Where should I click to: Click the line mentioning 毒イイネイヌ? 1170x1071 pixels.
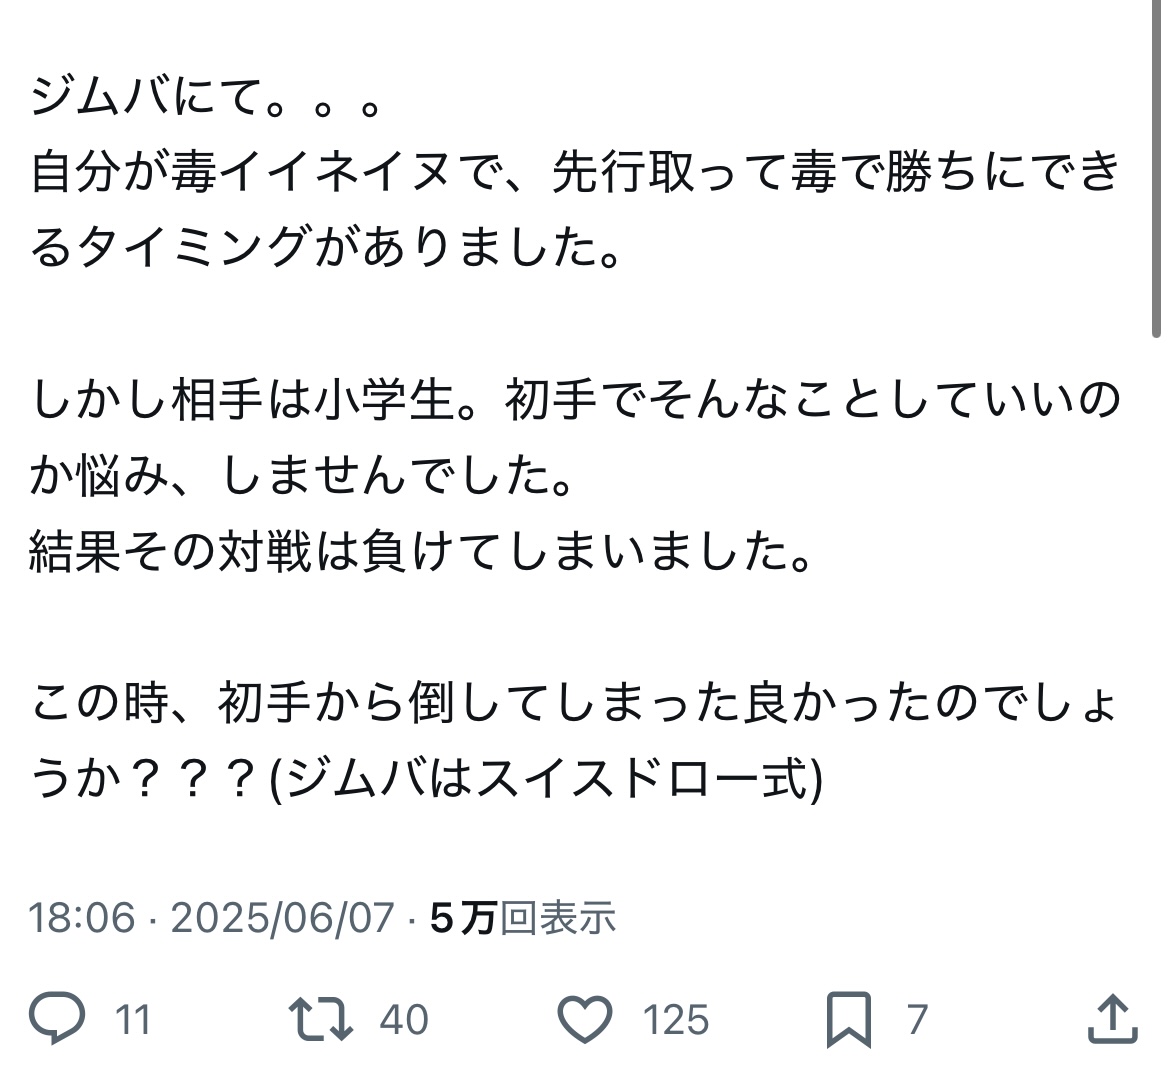[575, 172]
